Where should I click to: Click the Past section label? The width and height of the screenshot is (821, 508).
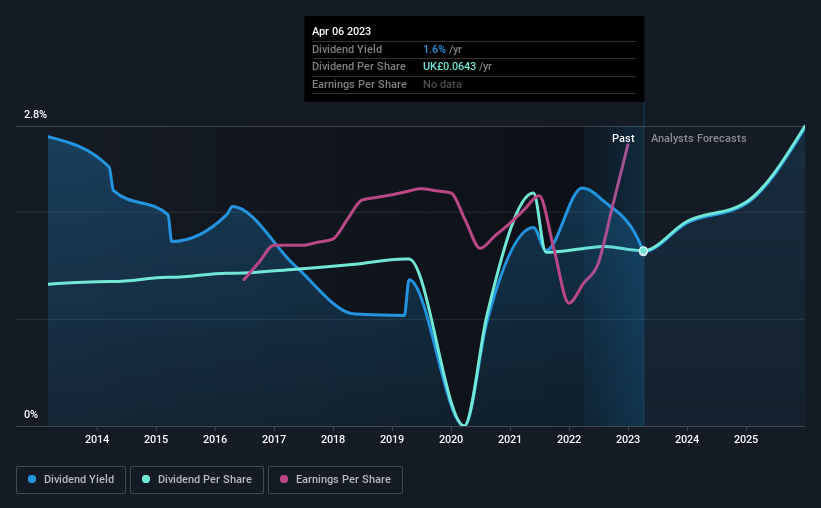point(623,138)
